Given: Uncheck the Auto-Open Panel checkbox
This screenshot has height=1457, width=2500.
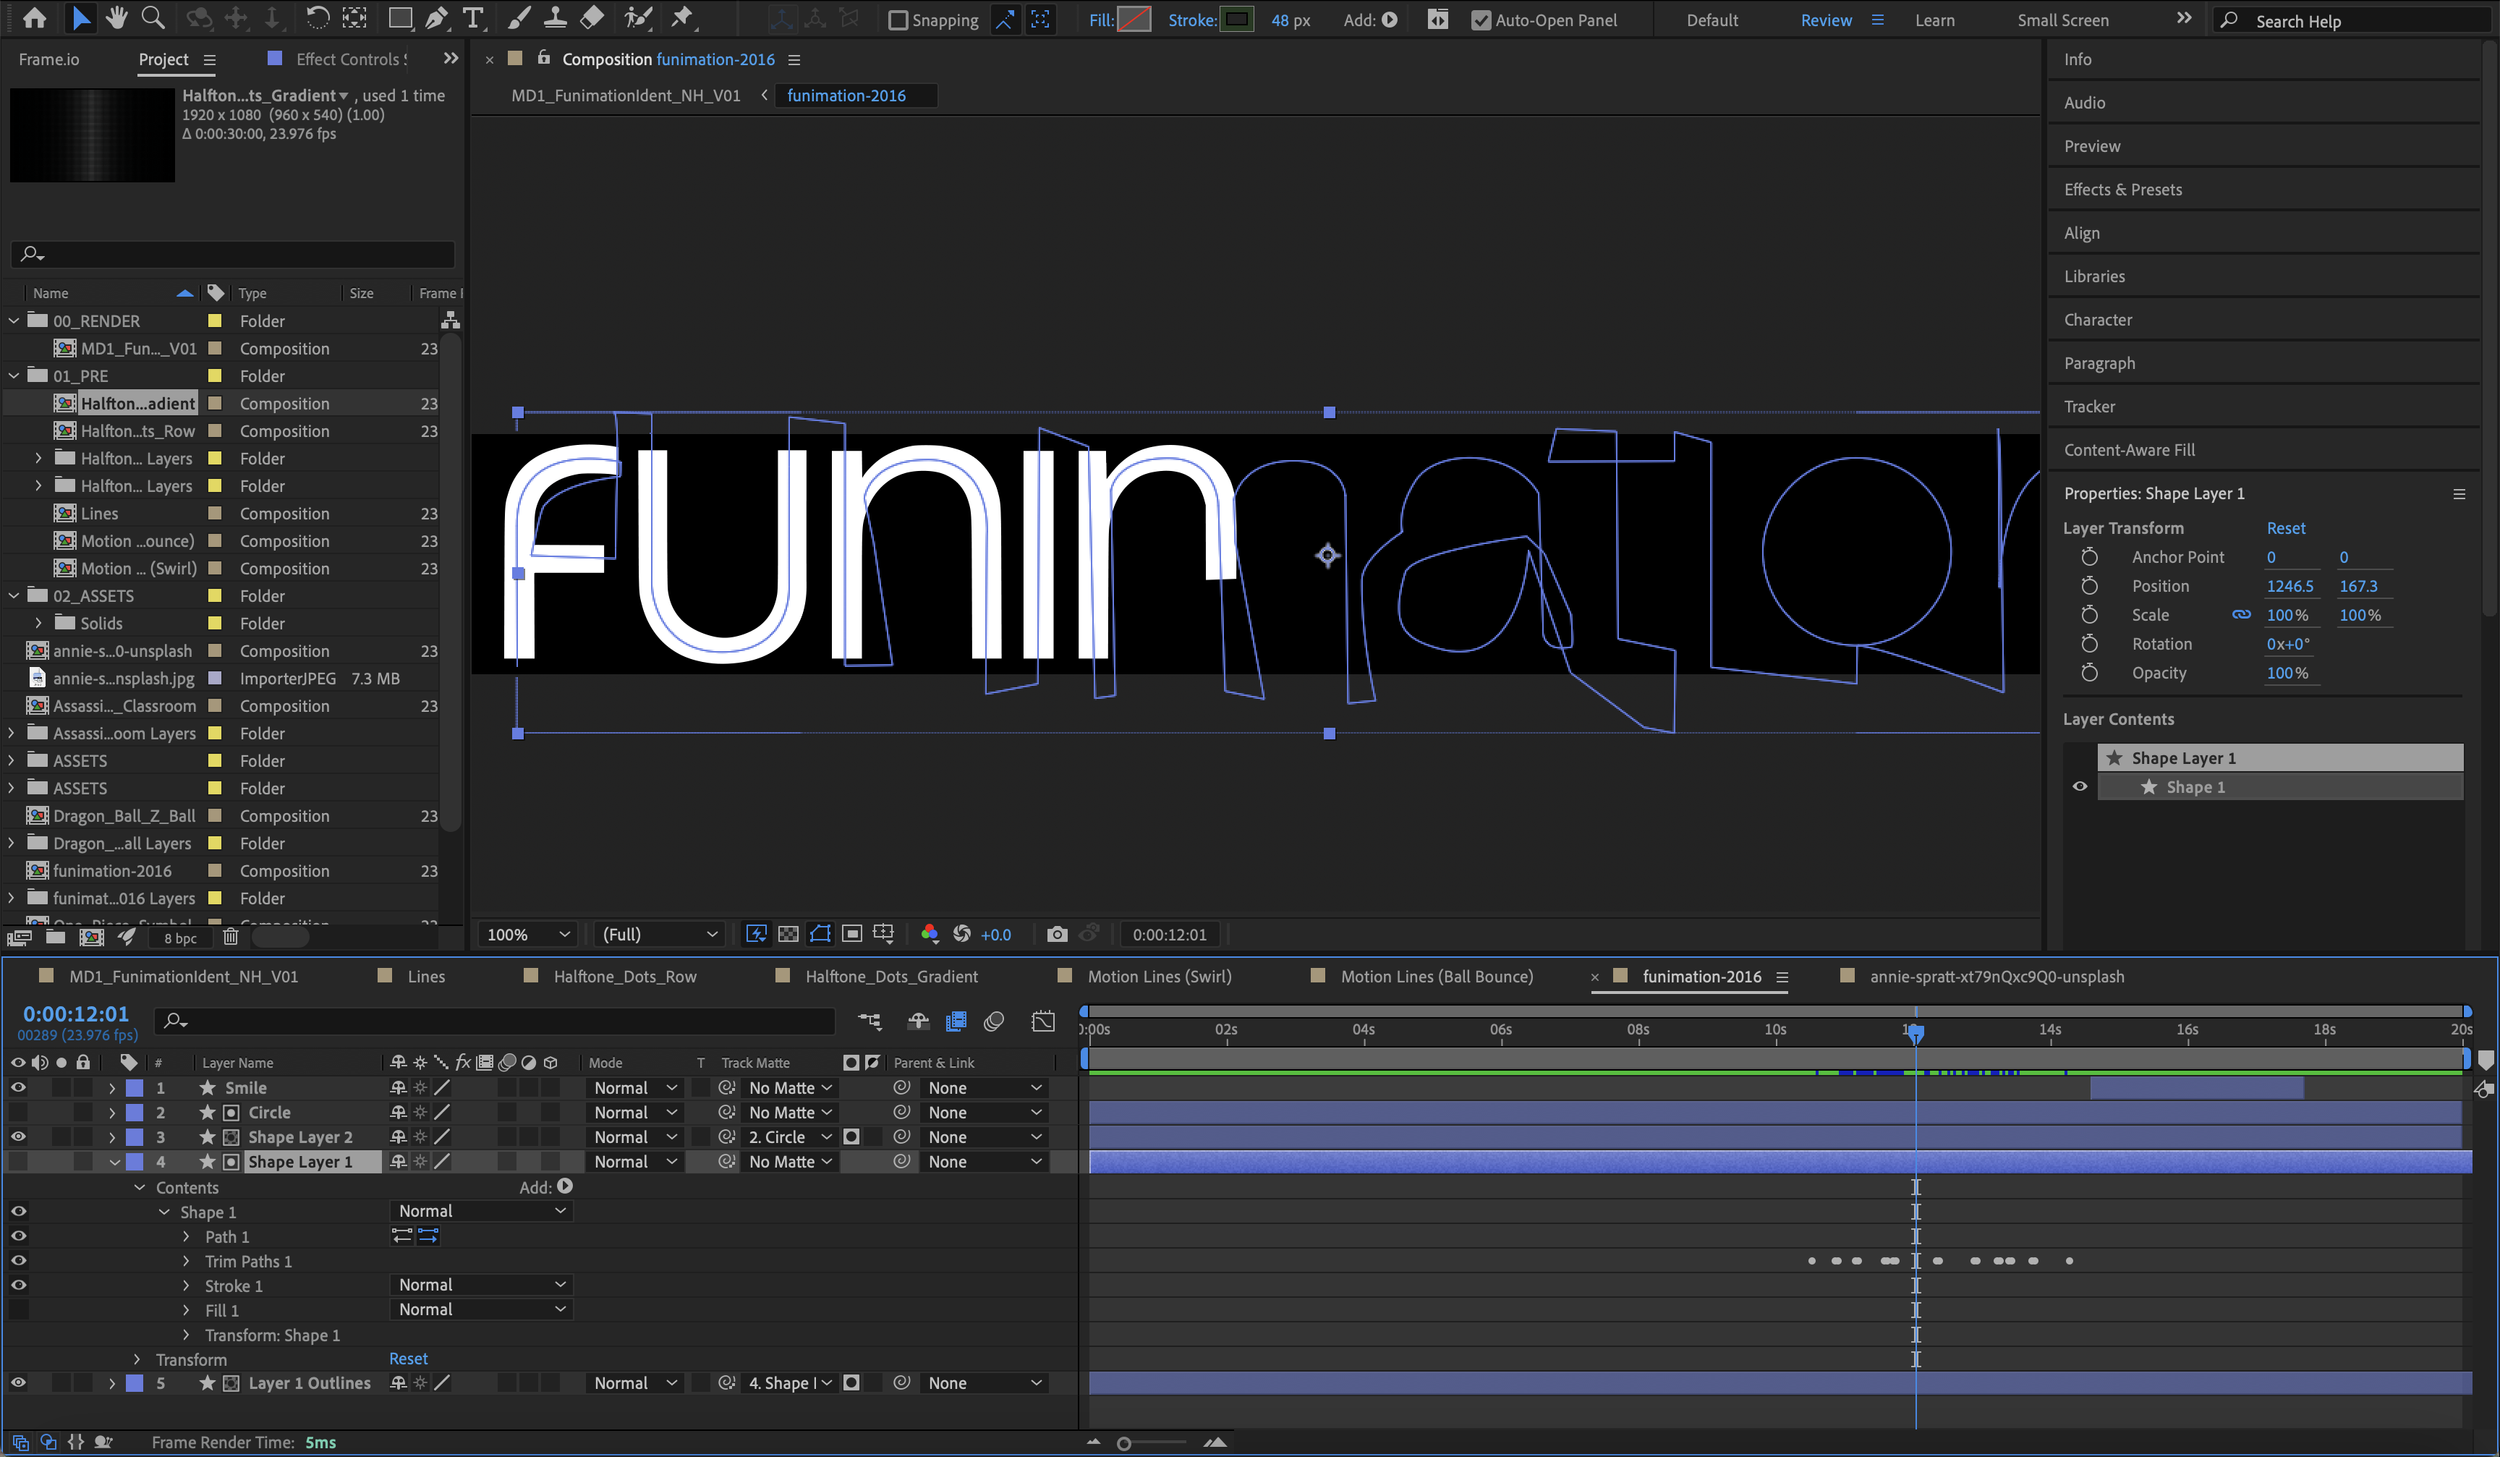Looking at the screenshot, I should click(1481, 20).
